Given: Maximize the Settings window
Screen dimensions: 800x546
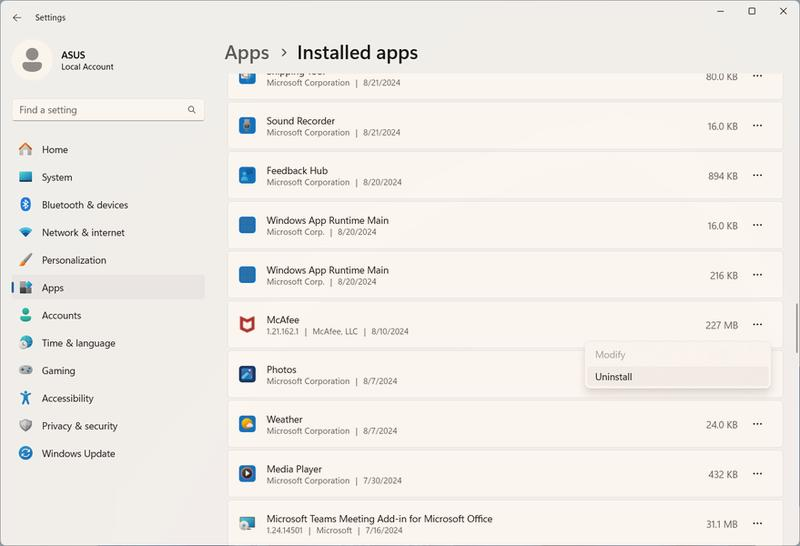Looking at the screenshot, I should 752,11.
